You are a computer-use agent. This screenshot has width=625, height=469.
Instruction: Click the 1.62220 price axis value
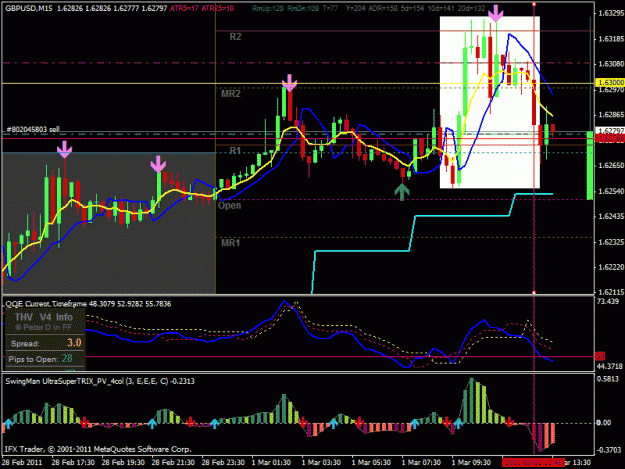(x=611, y=267)
